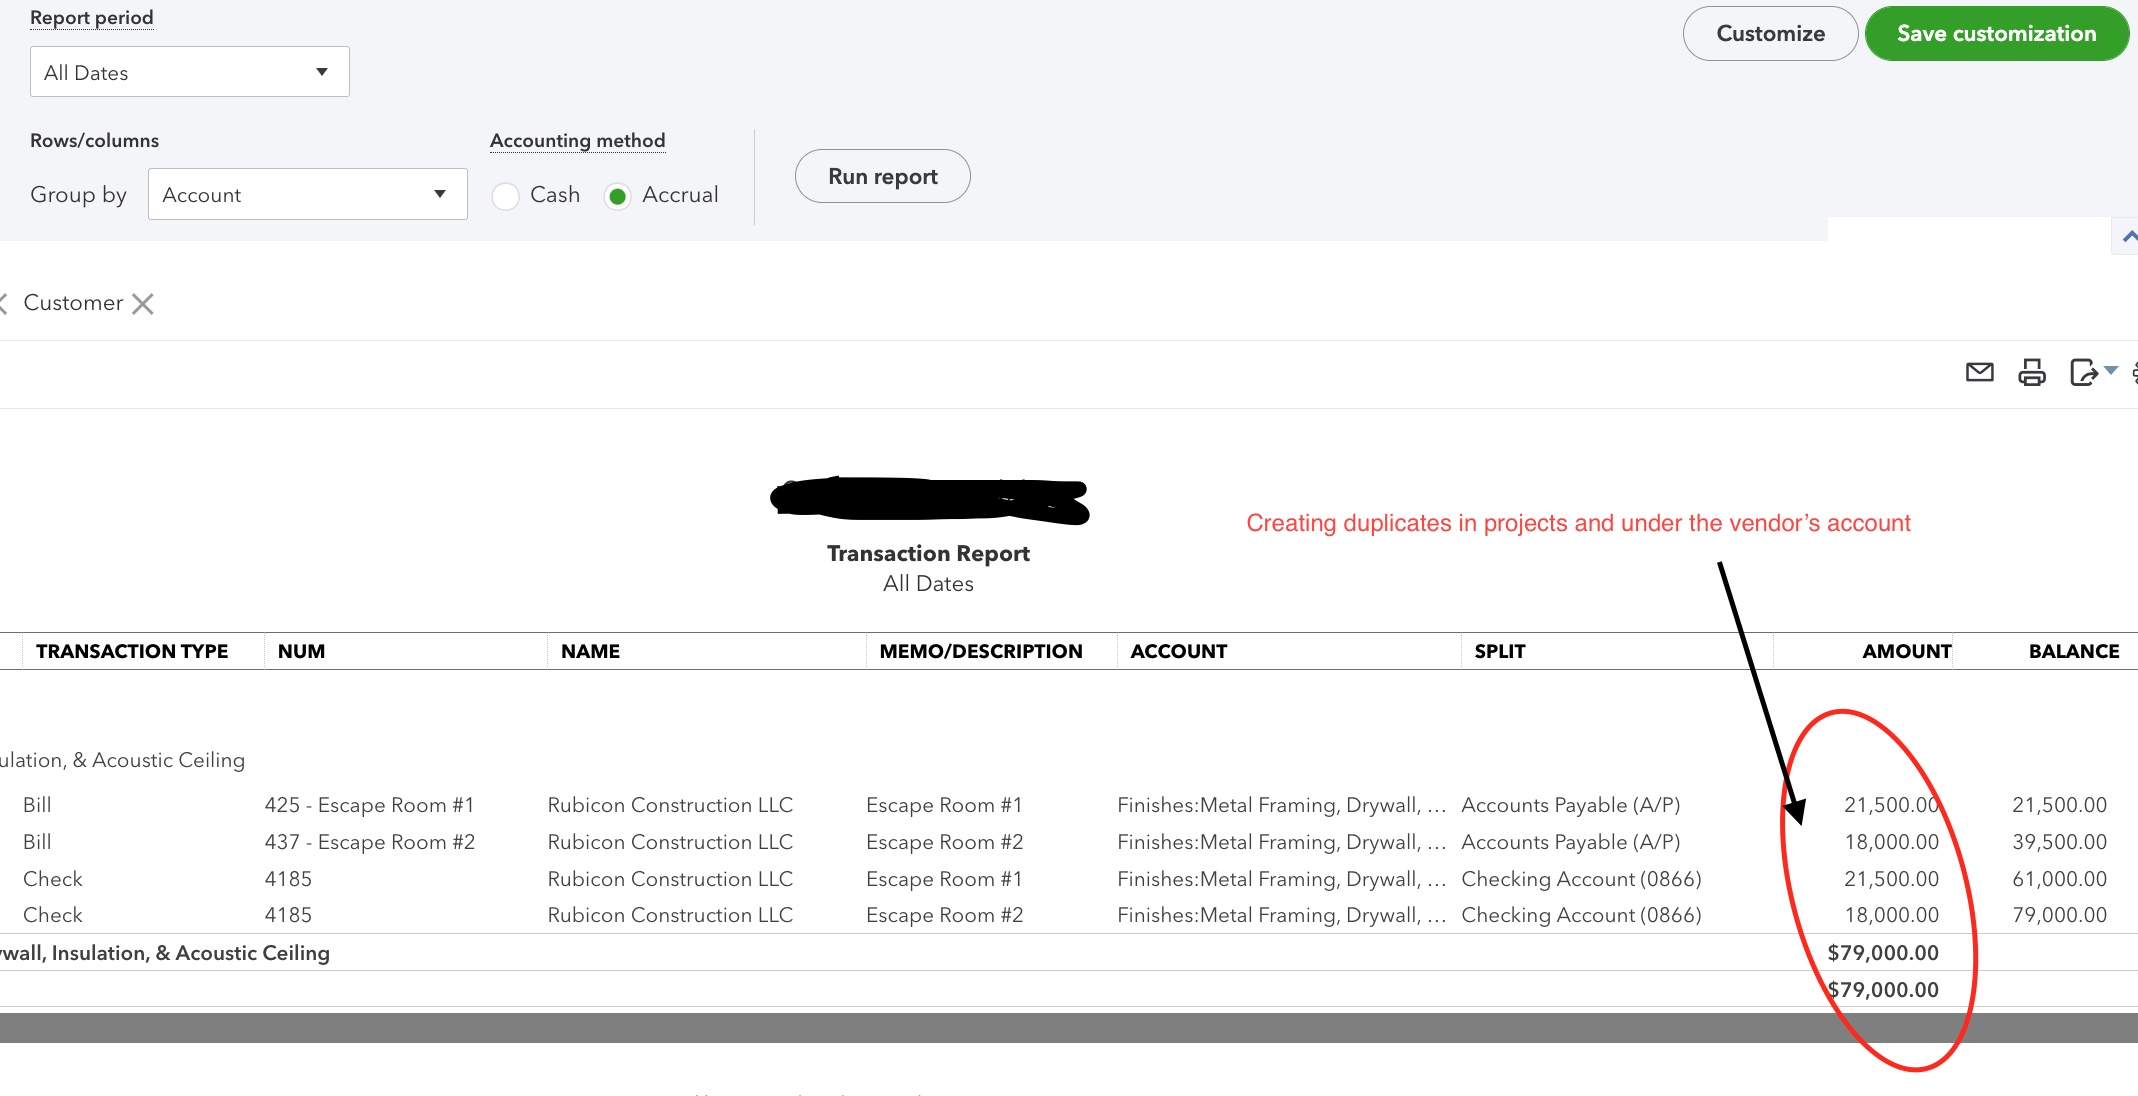This screenshot has height=1096, width=2138.
Task: Click the Run report button
Action: (882, 176)
